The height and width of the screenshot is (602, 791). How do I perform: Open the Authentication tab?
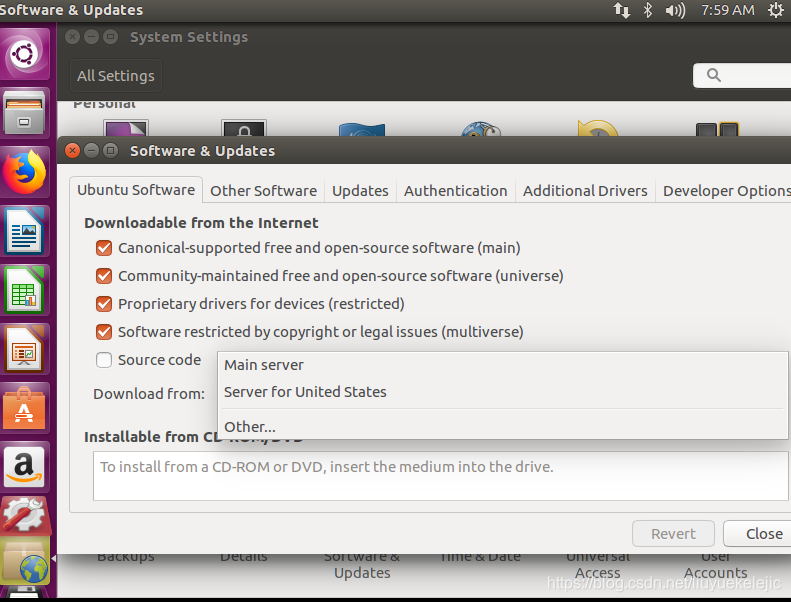point(456,191)
